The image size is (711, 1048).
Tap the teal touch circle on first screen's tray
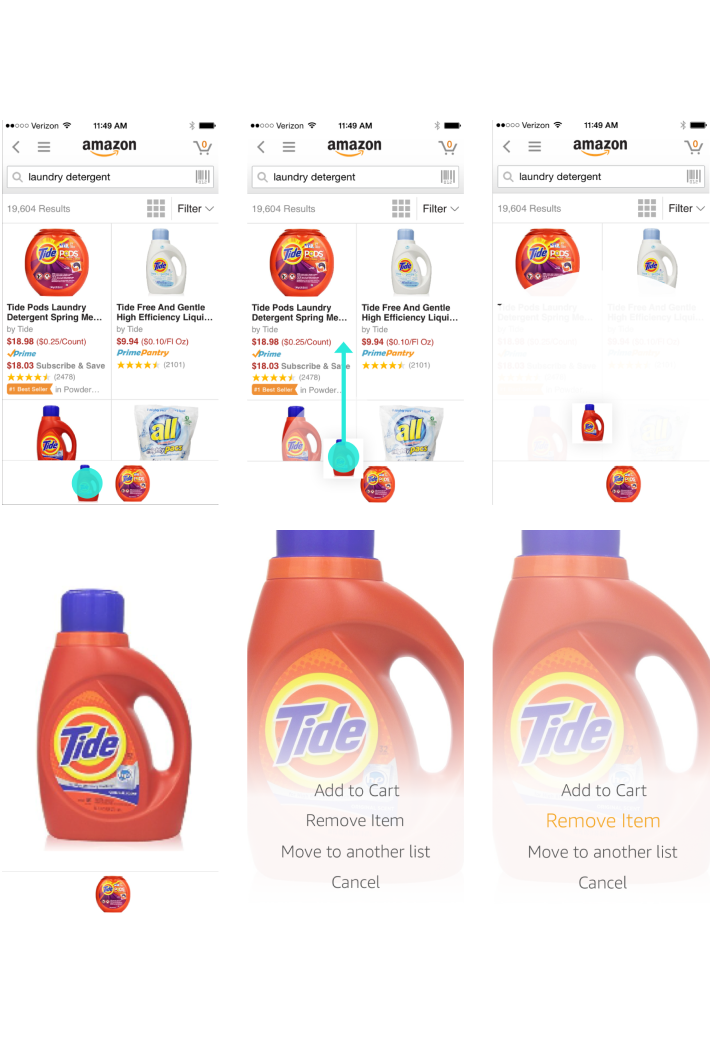[x=87, y=483]
